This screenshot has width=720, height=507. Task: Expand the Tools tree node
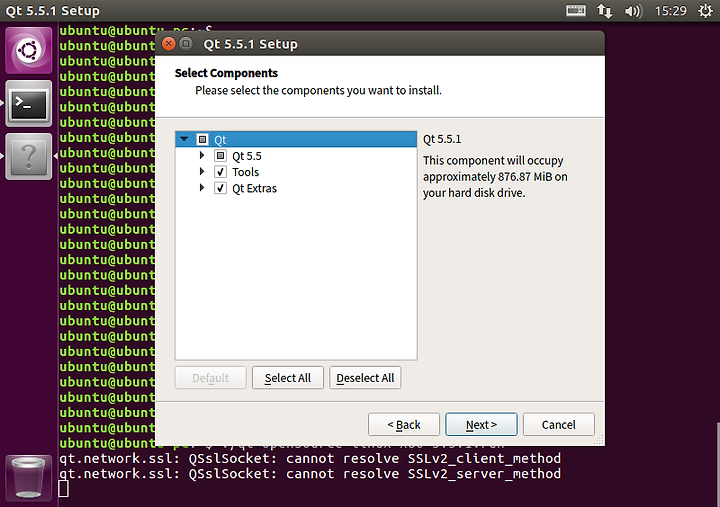(x=202, y=171)
